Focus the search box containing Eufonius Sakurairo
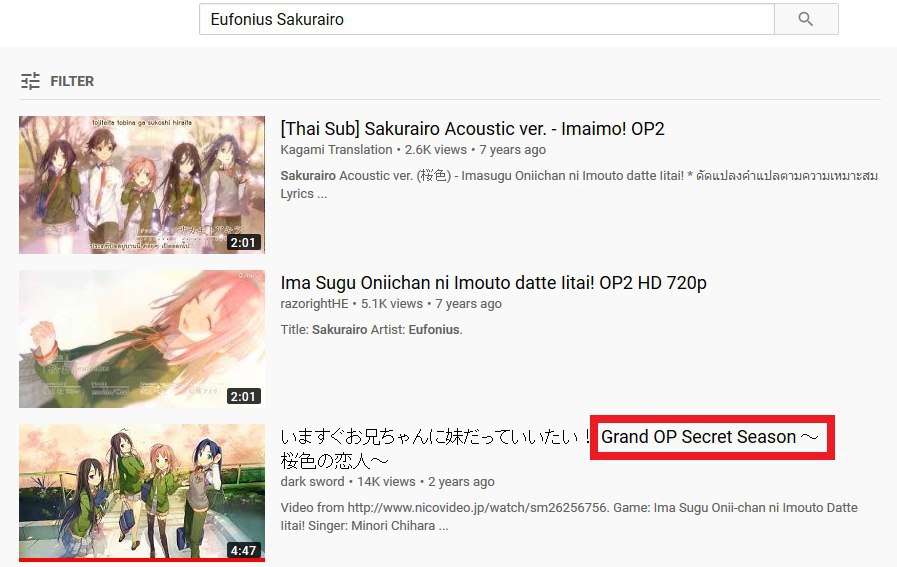 tap(487, 19)
